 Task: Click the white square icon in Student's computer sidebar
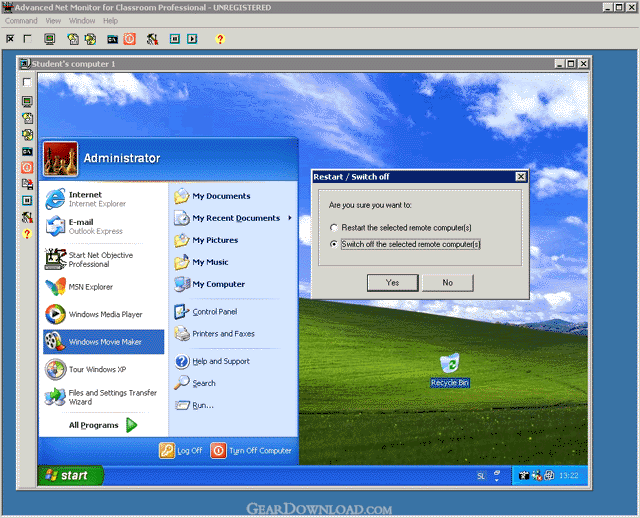pos(27,82)
